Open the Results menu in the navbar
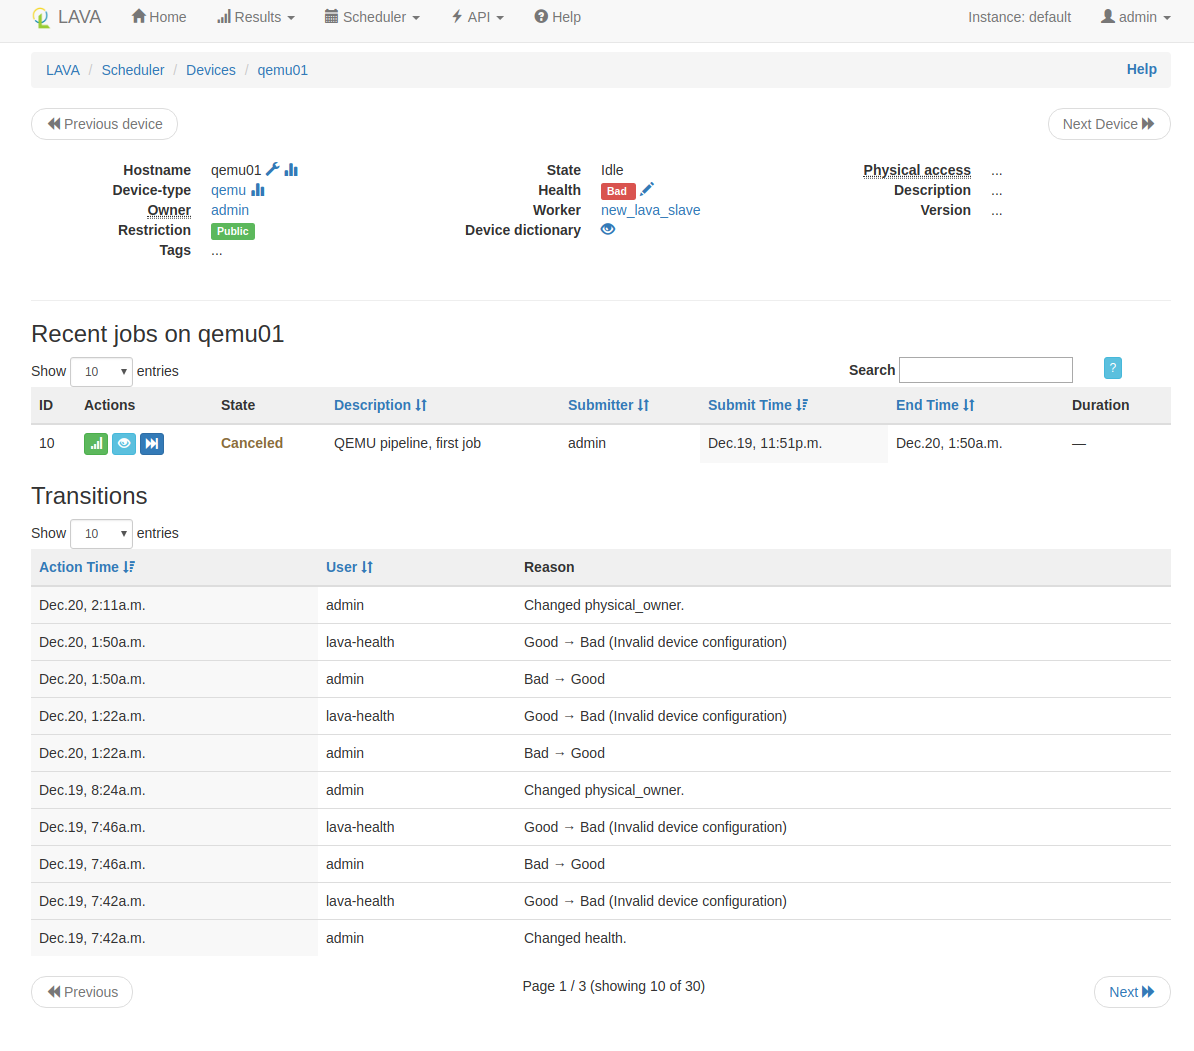This screenshot has height=1051, width=1194. [256, 17]
